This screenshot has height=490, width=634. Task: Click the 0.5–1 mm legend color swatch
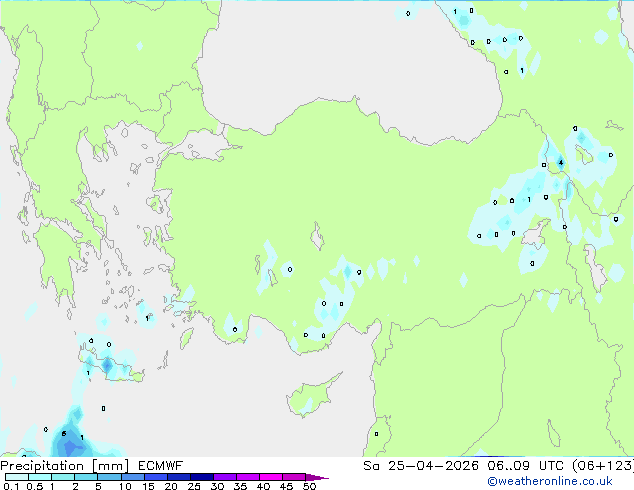click(40, 477)
